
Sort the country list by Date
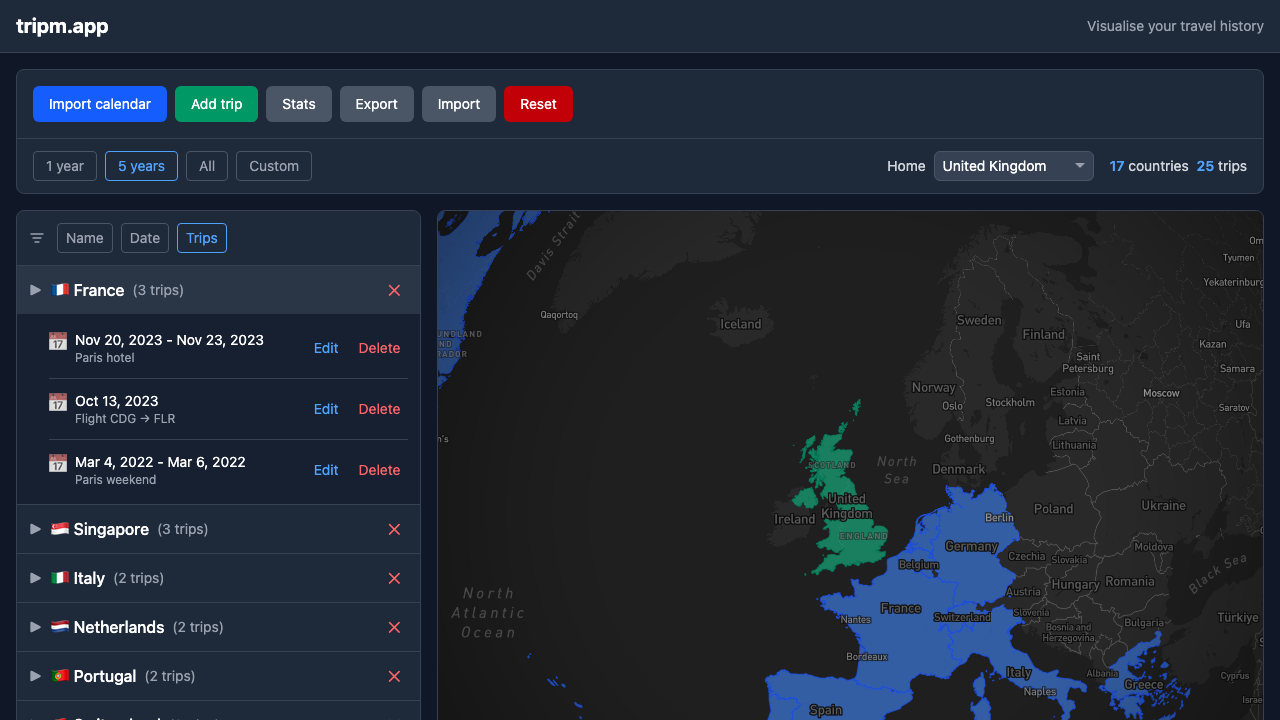coord(145,238)
